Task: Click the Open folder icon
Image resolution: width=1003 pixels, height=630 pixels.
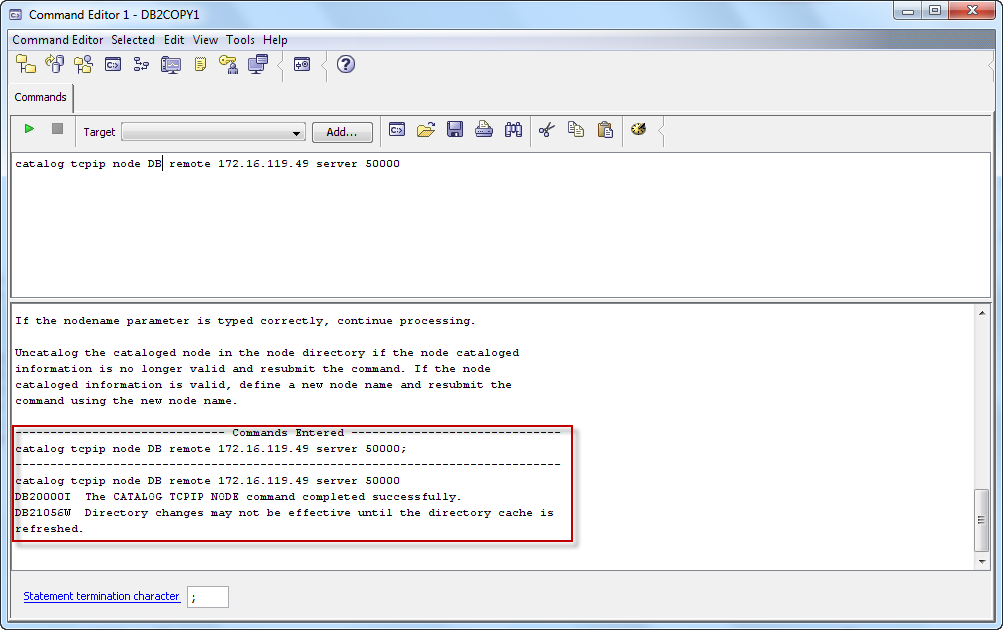Action: pyautogui.click(x=426, y=130)
